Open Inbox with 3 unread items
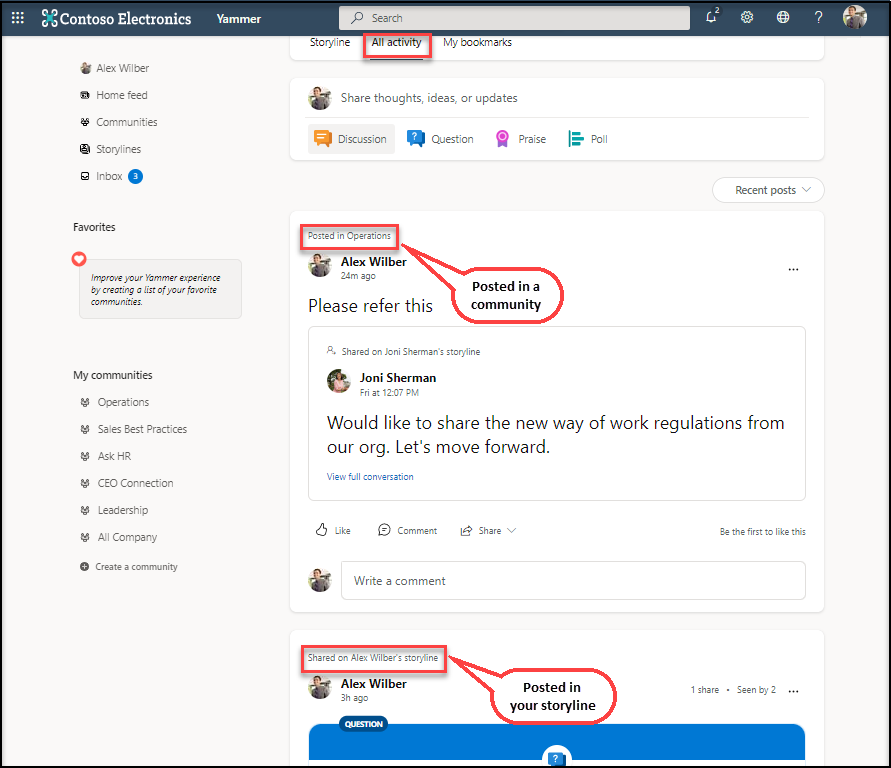Screen dimensions: 891x768 [109, 176]
